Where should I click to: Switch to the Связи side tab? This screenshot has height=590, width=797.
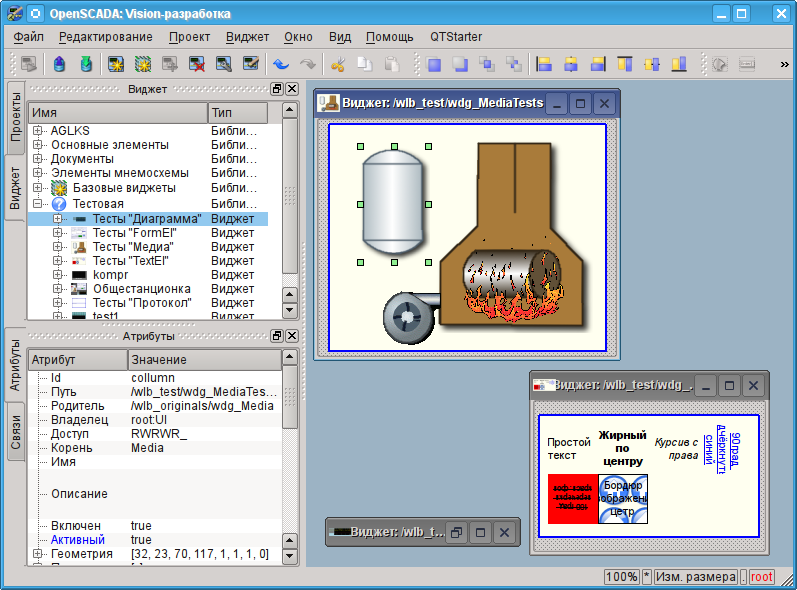coord(14,433)
